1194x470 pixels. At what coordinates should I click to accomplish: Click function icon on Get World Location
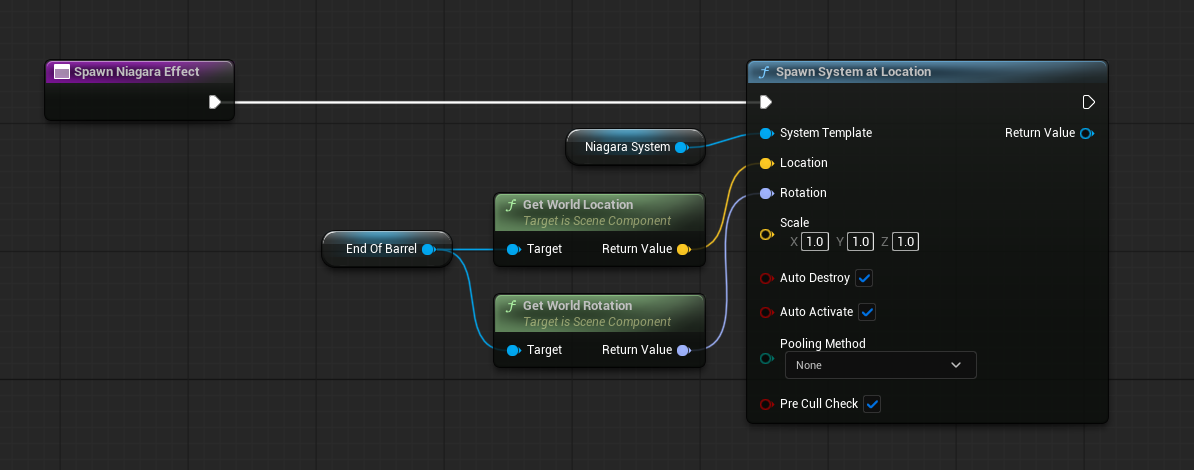[x=512, y=205]
